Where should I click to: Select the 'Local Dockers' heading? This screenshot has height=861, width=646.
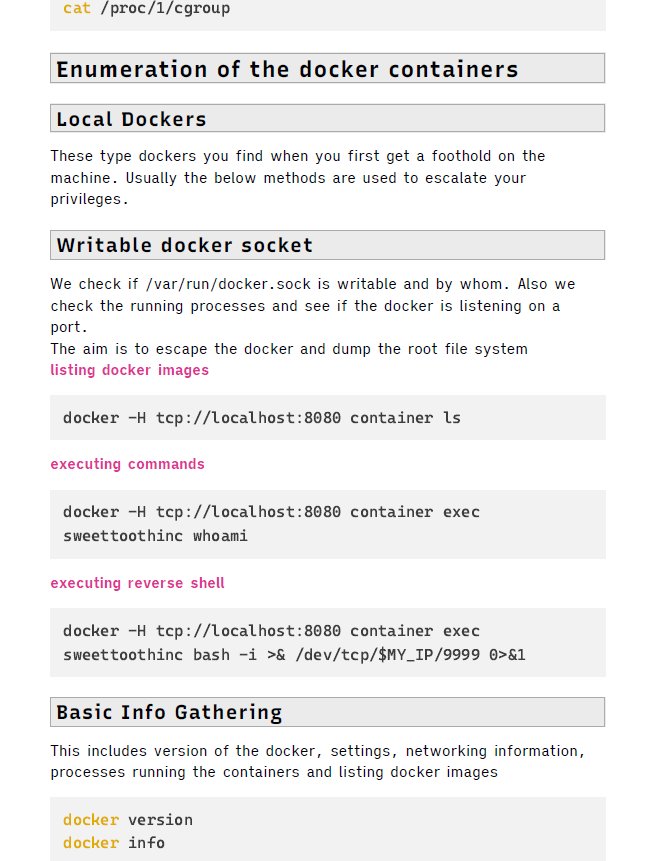click(327, 119)
